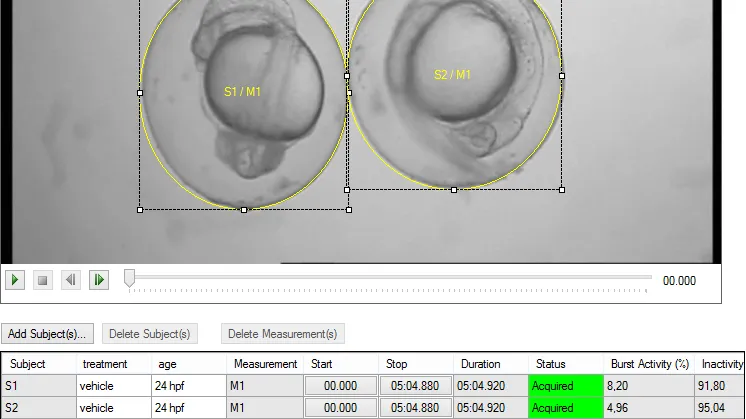Step forward one frame in the video

pyautogui.click(x=99, y=280)
